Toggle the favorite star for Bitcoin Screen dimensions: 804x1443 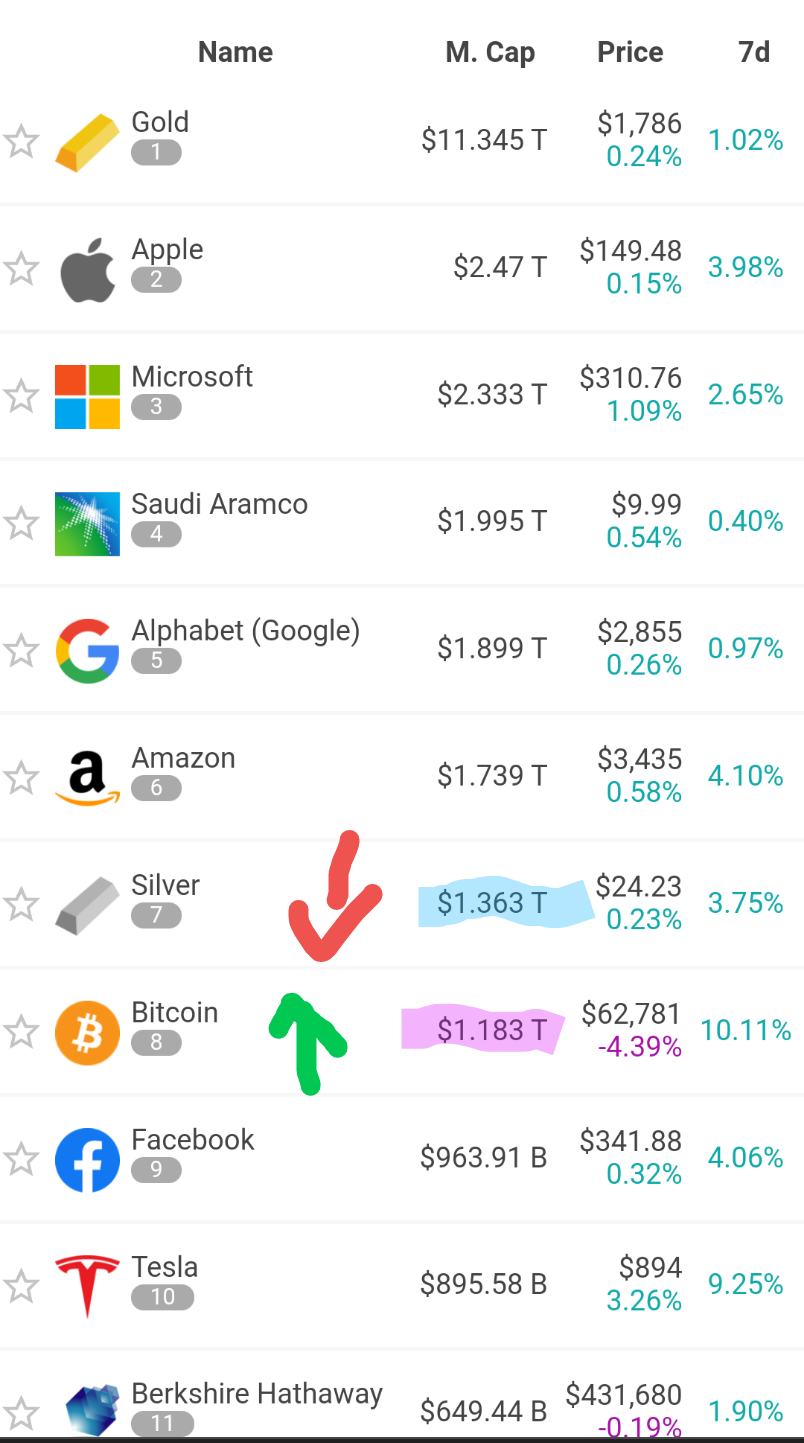pos(21,1031)
